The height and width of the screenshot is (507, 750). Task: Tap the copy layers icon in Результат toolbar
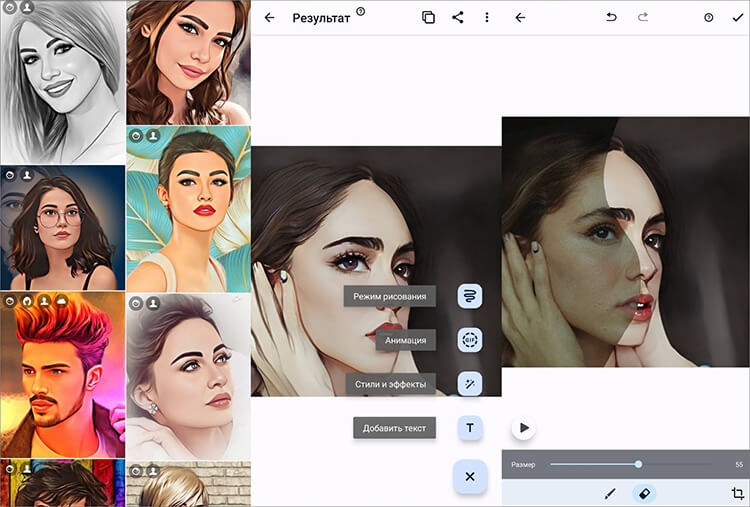(x=428, y=18)
